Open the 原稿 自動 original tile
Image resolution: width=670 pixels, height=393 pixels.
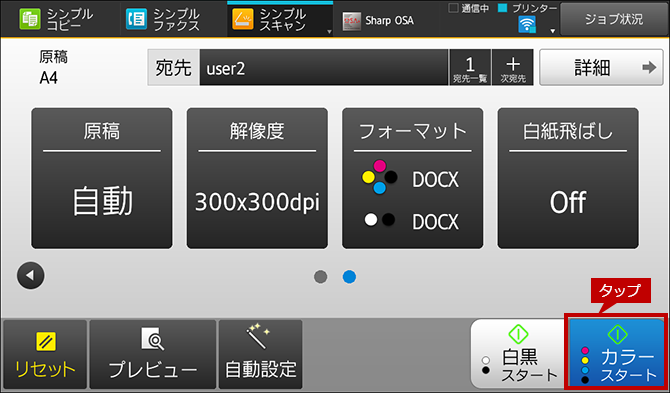pyautogui.click(x=102, y=178)
